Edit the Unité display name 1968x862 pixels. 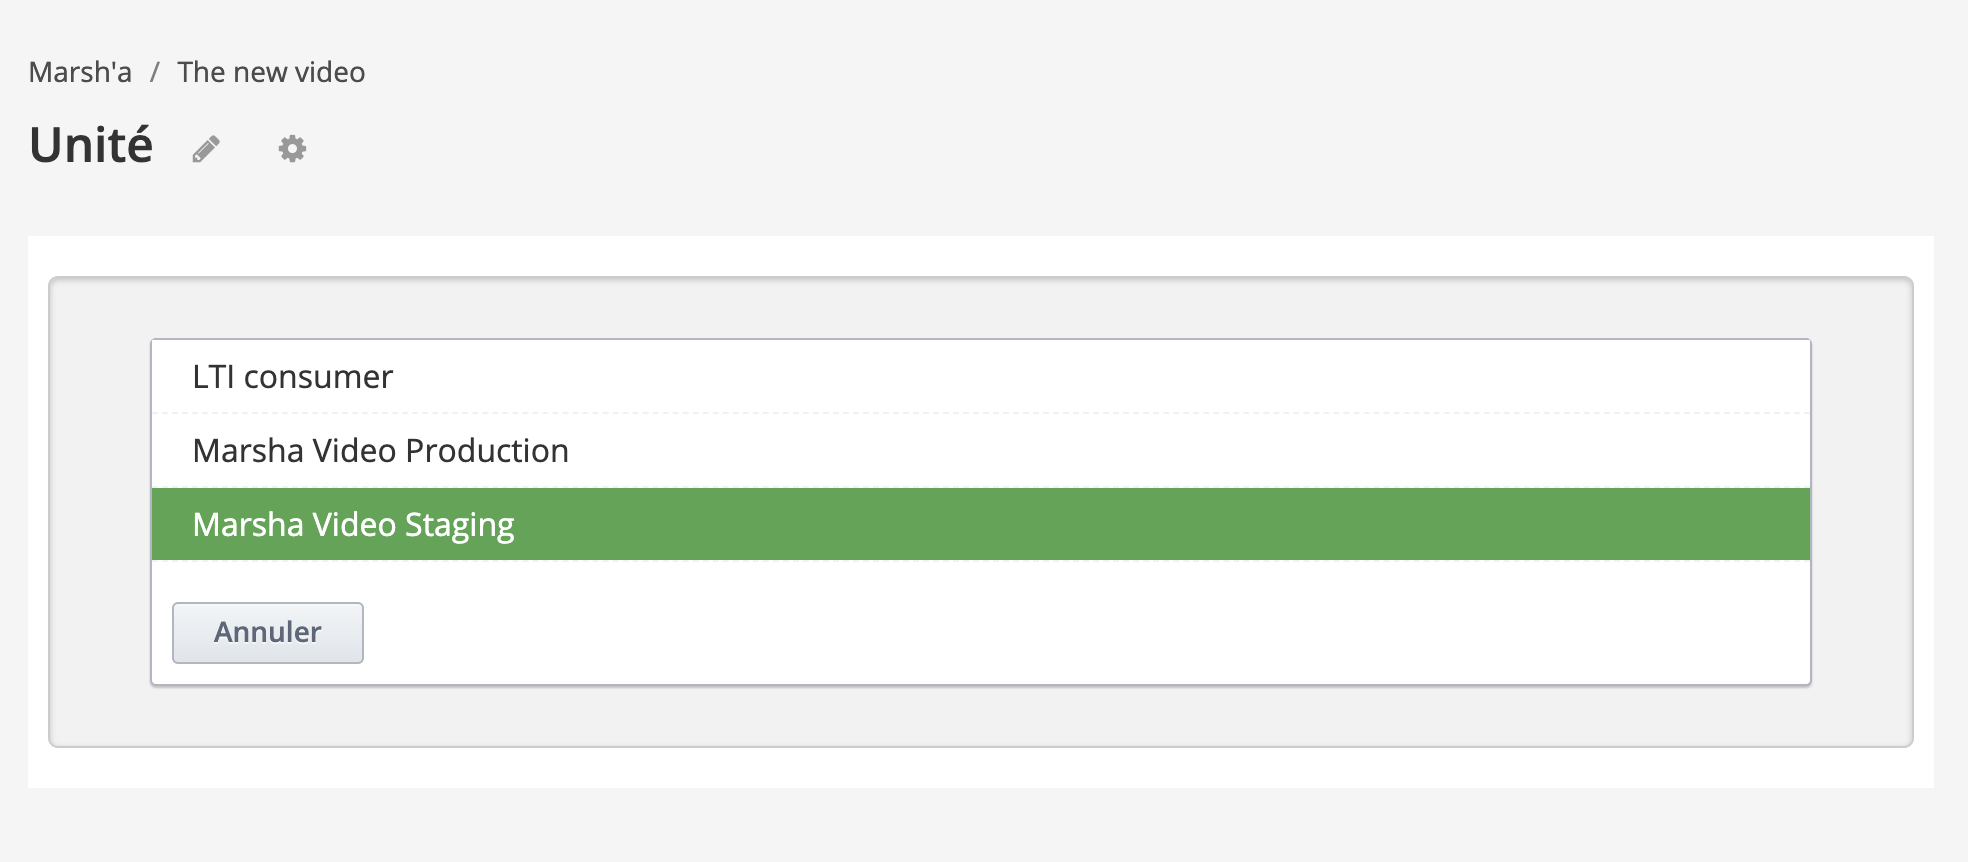[206, 149]
